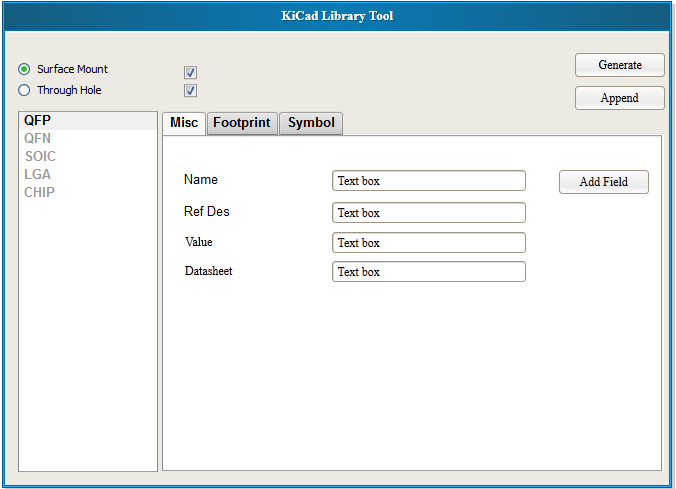Click the Name text box
The height and width of the screenshot is (489, 676).
tap(428, 181)
